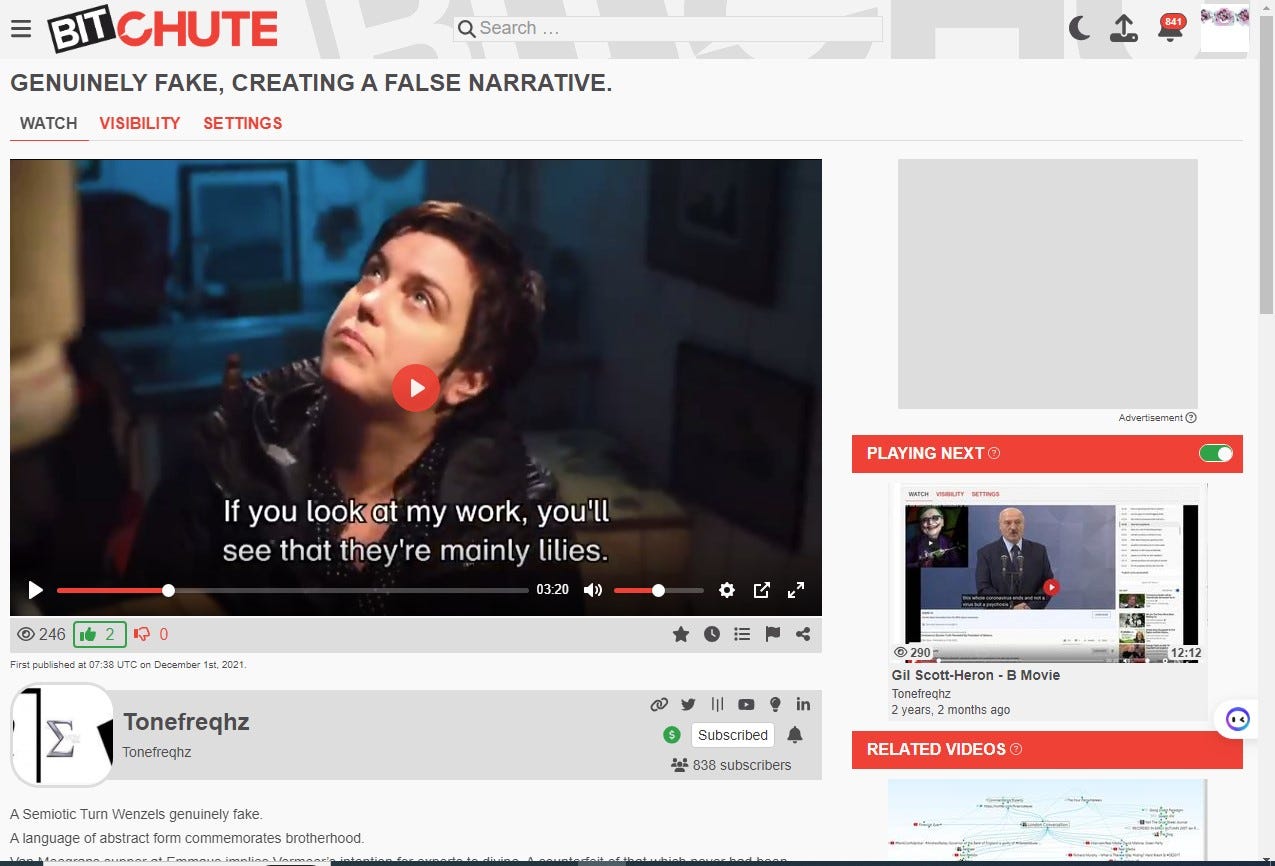Open video in pop-out window
The height and width of the screenshot is (866, 1275).
point(761,590)
